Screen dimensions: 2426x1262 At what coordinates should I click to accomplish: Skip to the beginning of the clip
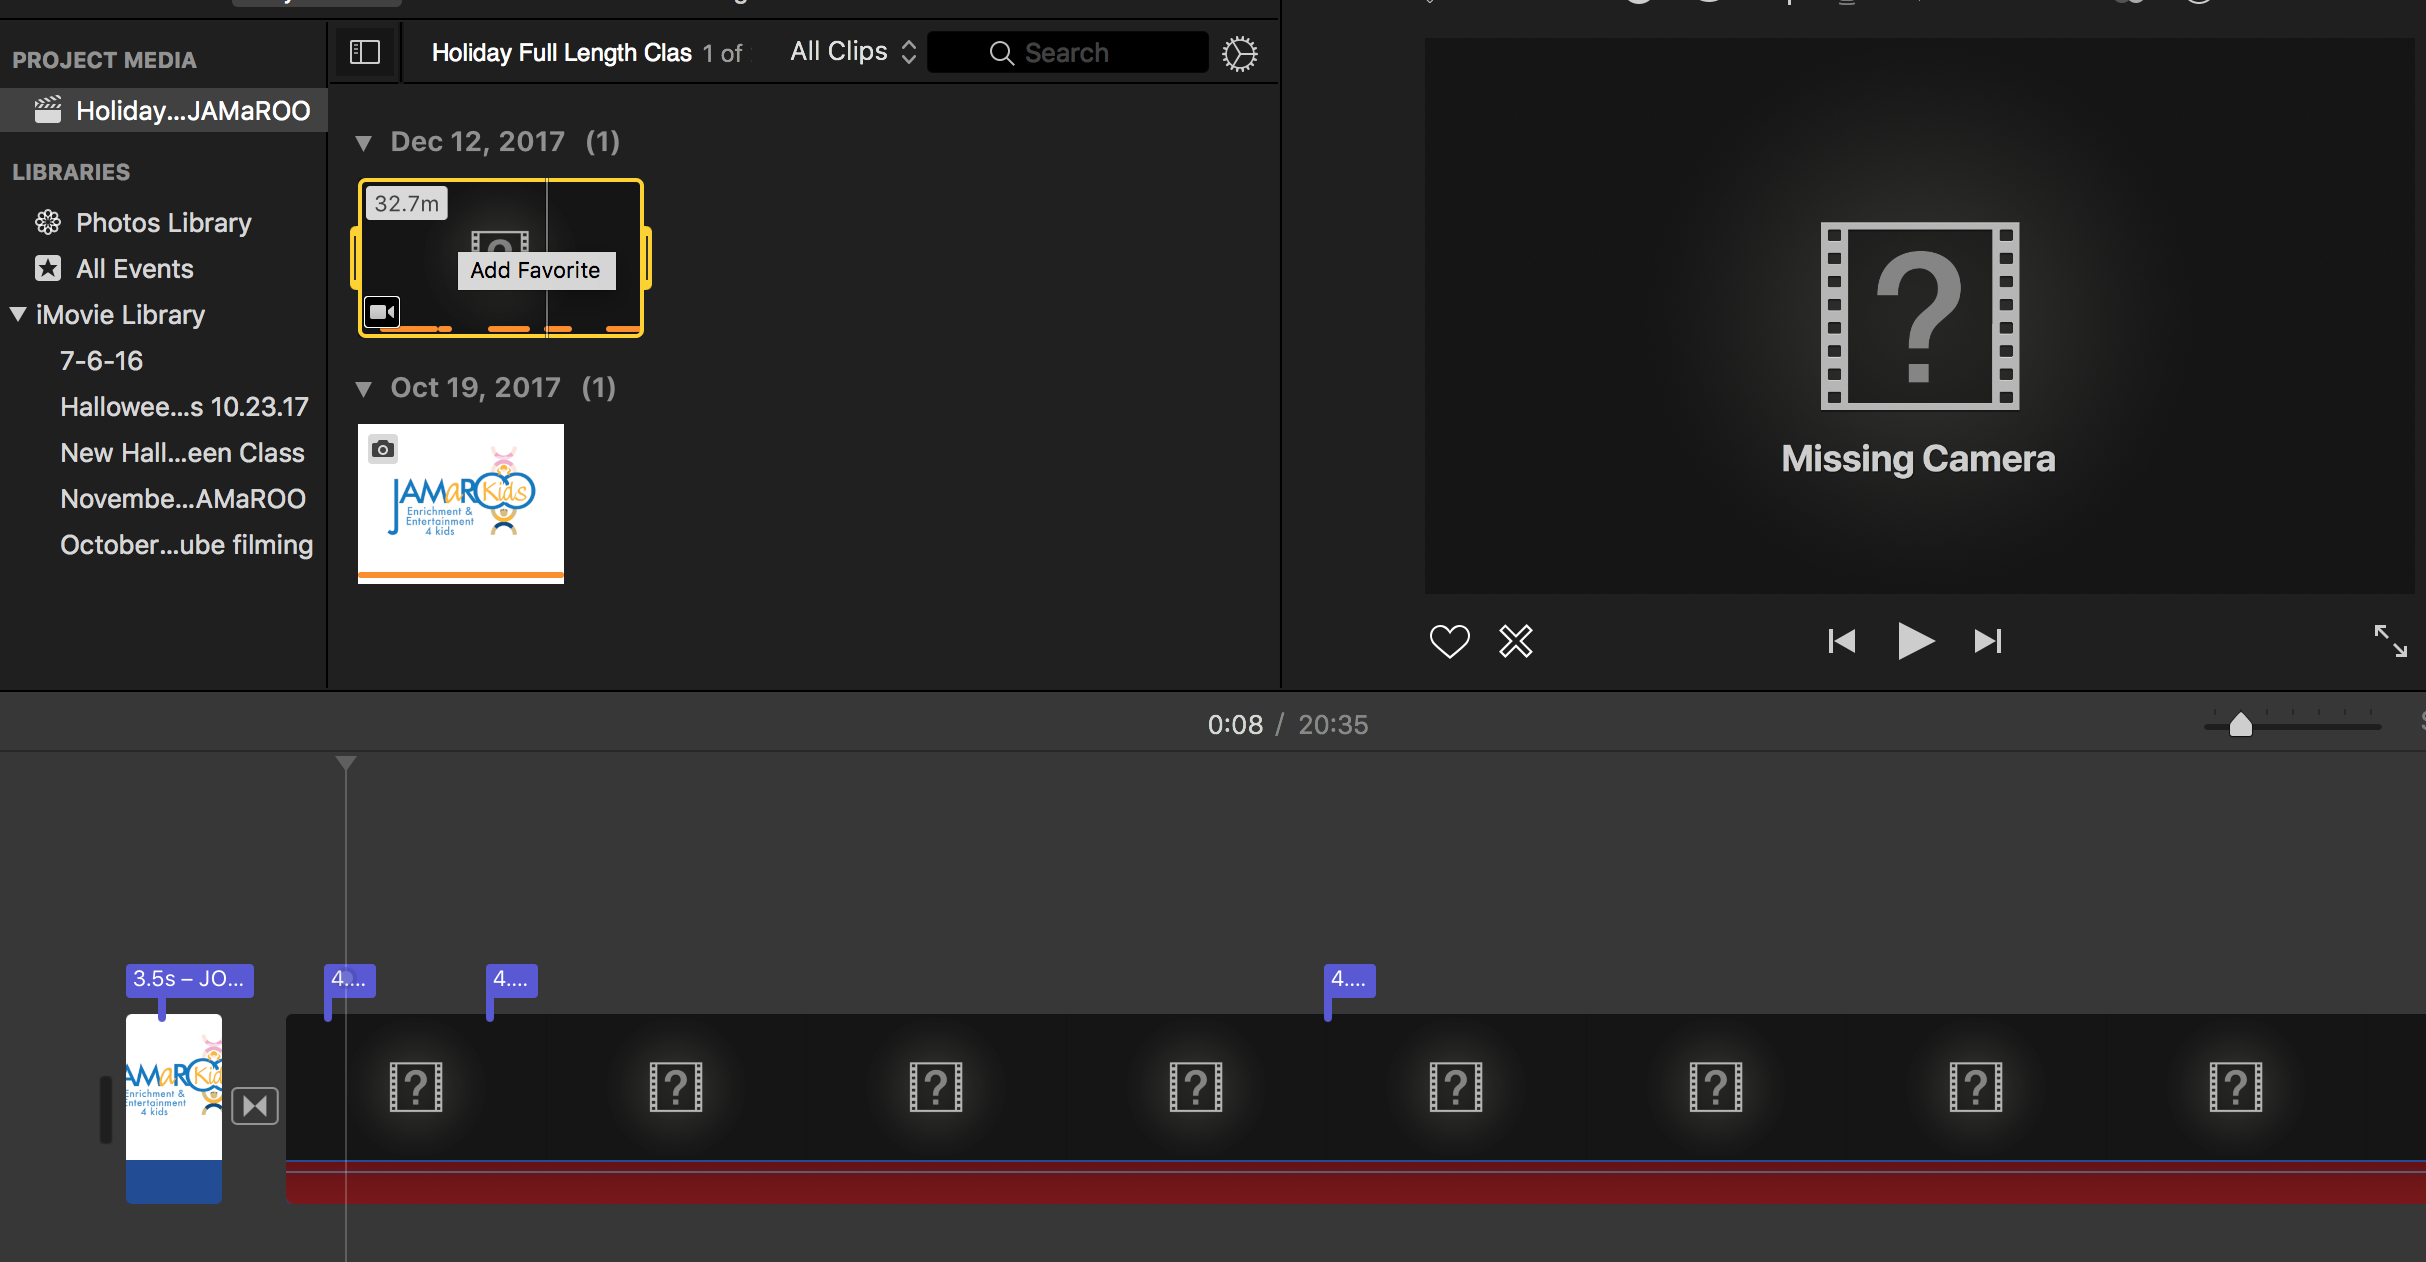(x=1841, y=641)
